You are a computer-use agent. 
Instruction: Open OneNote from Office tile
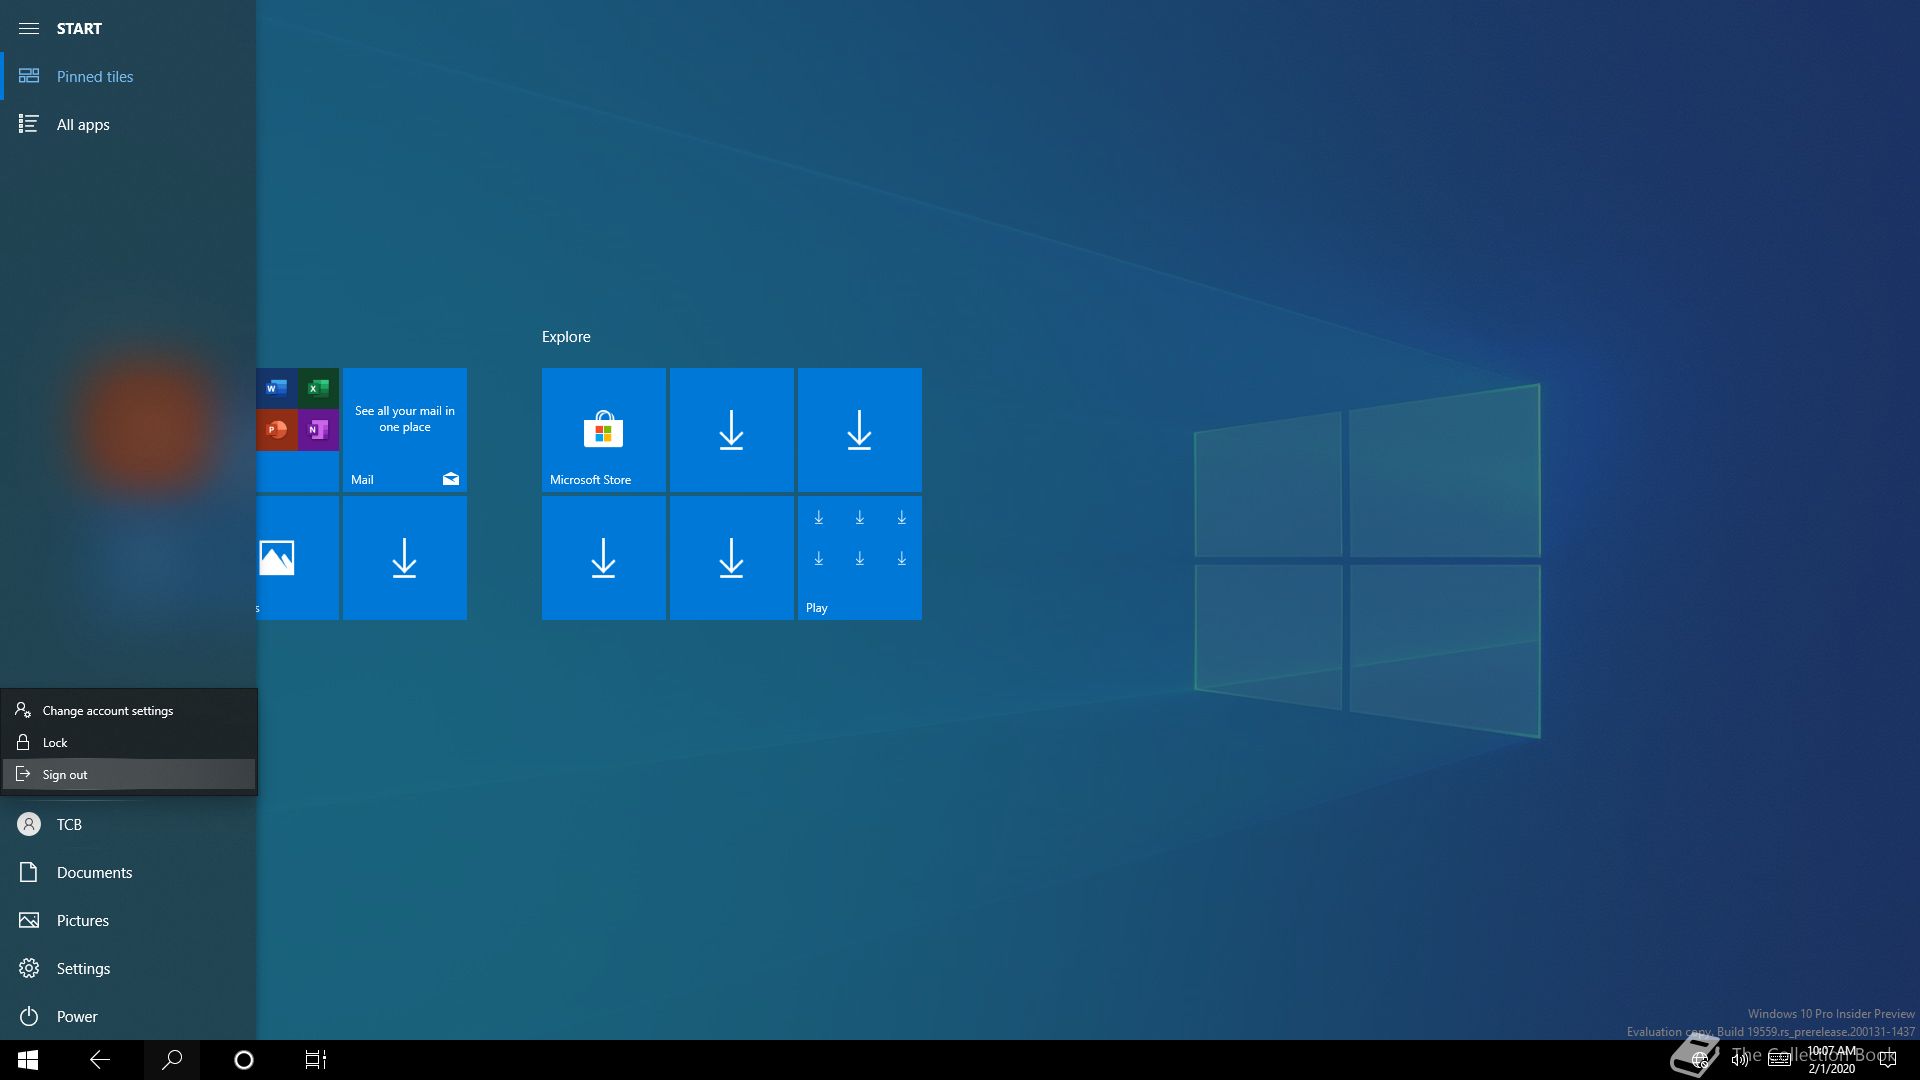point(318,430)
